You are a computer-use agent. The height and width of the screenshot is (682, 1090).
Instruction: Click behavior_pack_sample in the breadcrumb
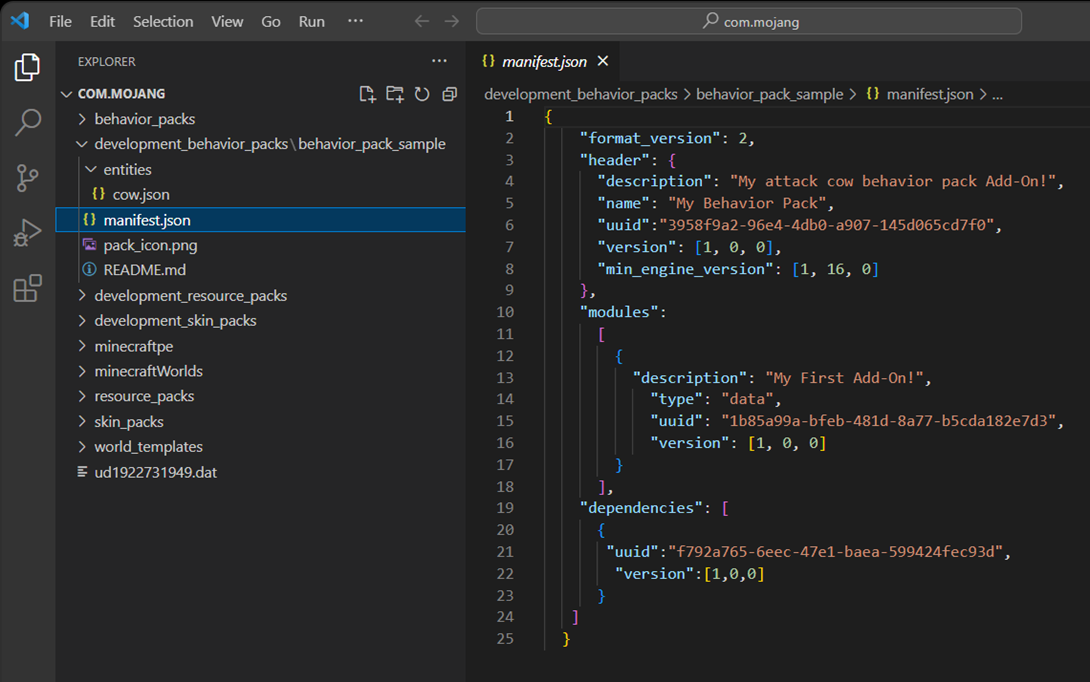tap(770, 95)
